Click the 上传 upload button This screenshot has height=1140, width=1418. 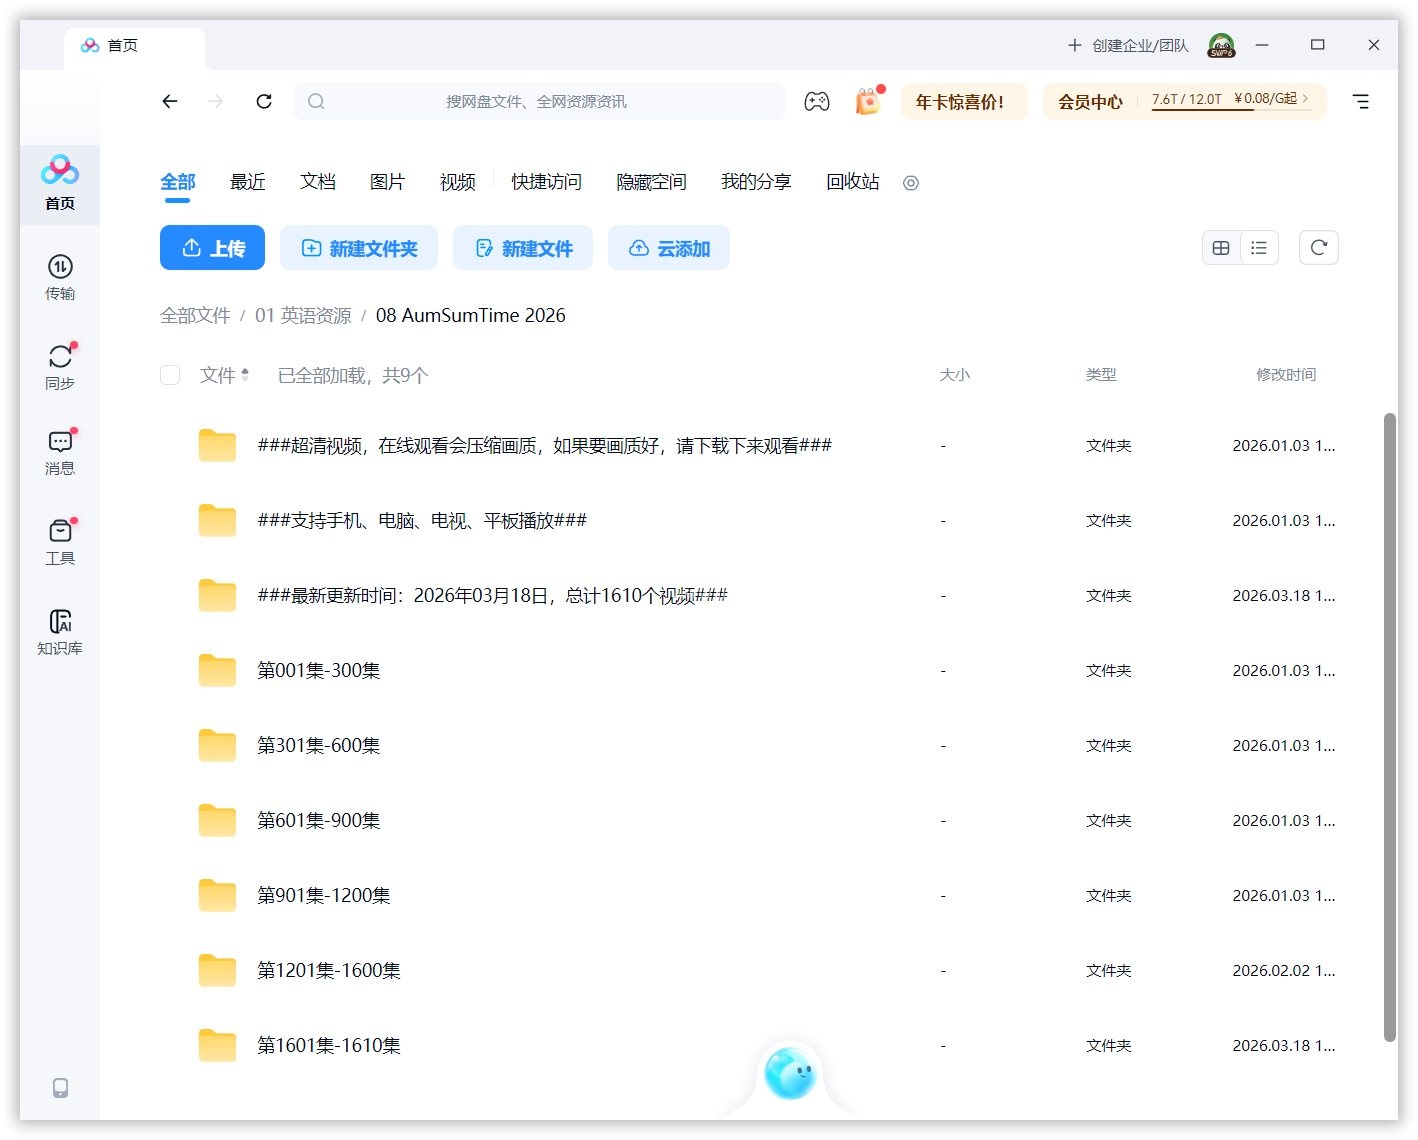[212, 247]
